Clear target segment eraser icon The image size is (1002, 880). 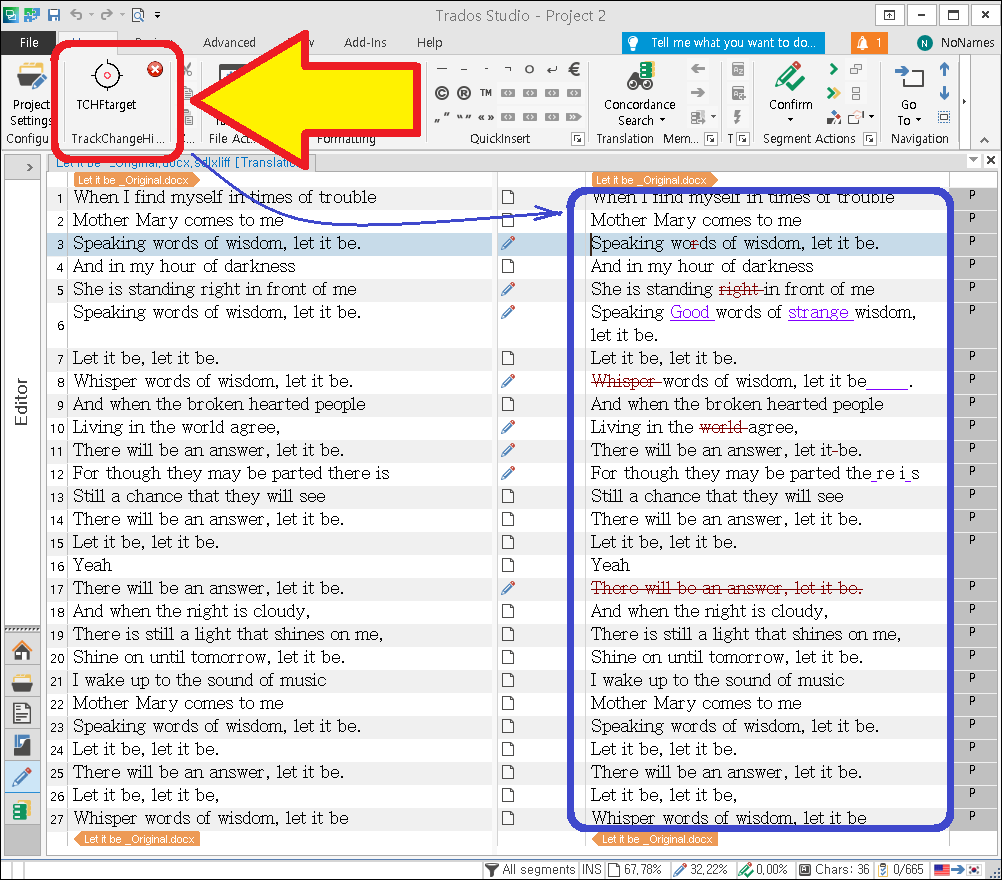[833, 118]
